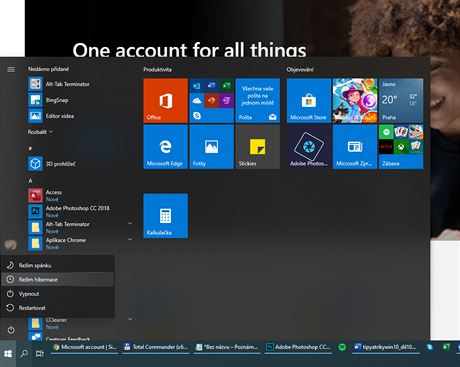460x367 pixels.
Task: Click the user account avatar
Action: [x=11, y=245]
